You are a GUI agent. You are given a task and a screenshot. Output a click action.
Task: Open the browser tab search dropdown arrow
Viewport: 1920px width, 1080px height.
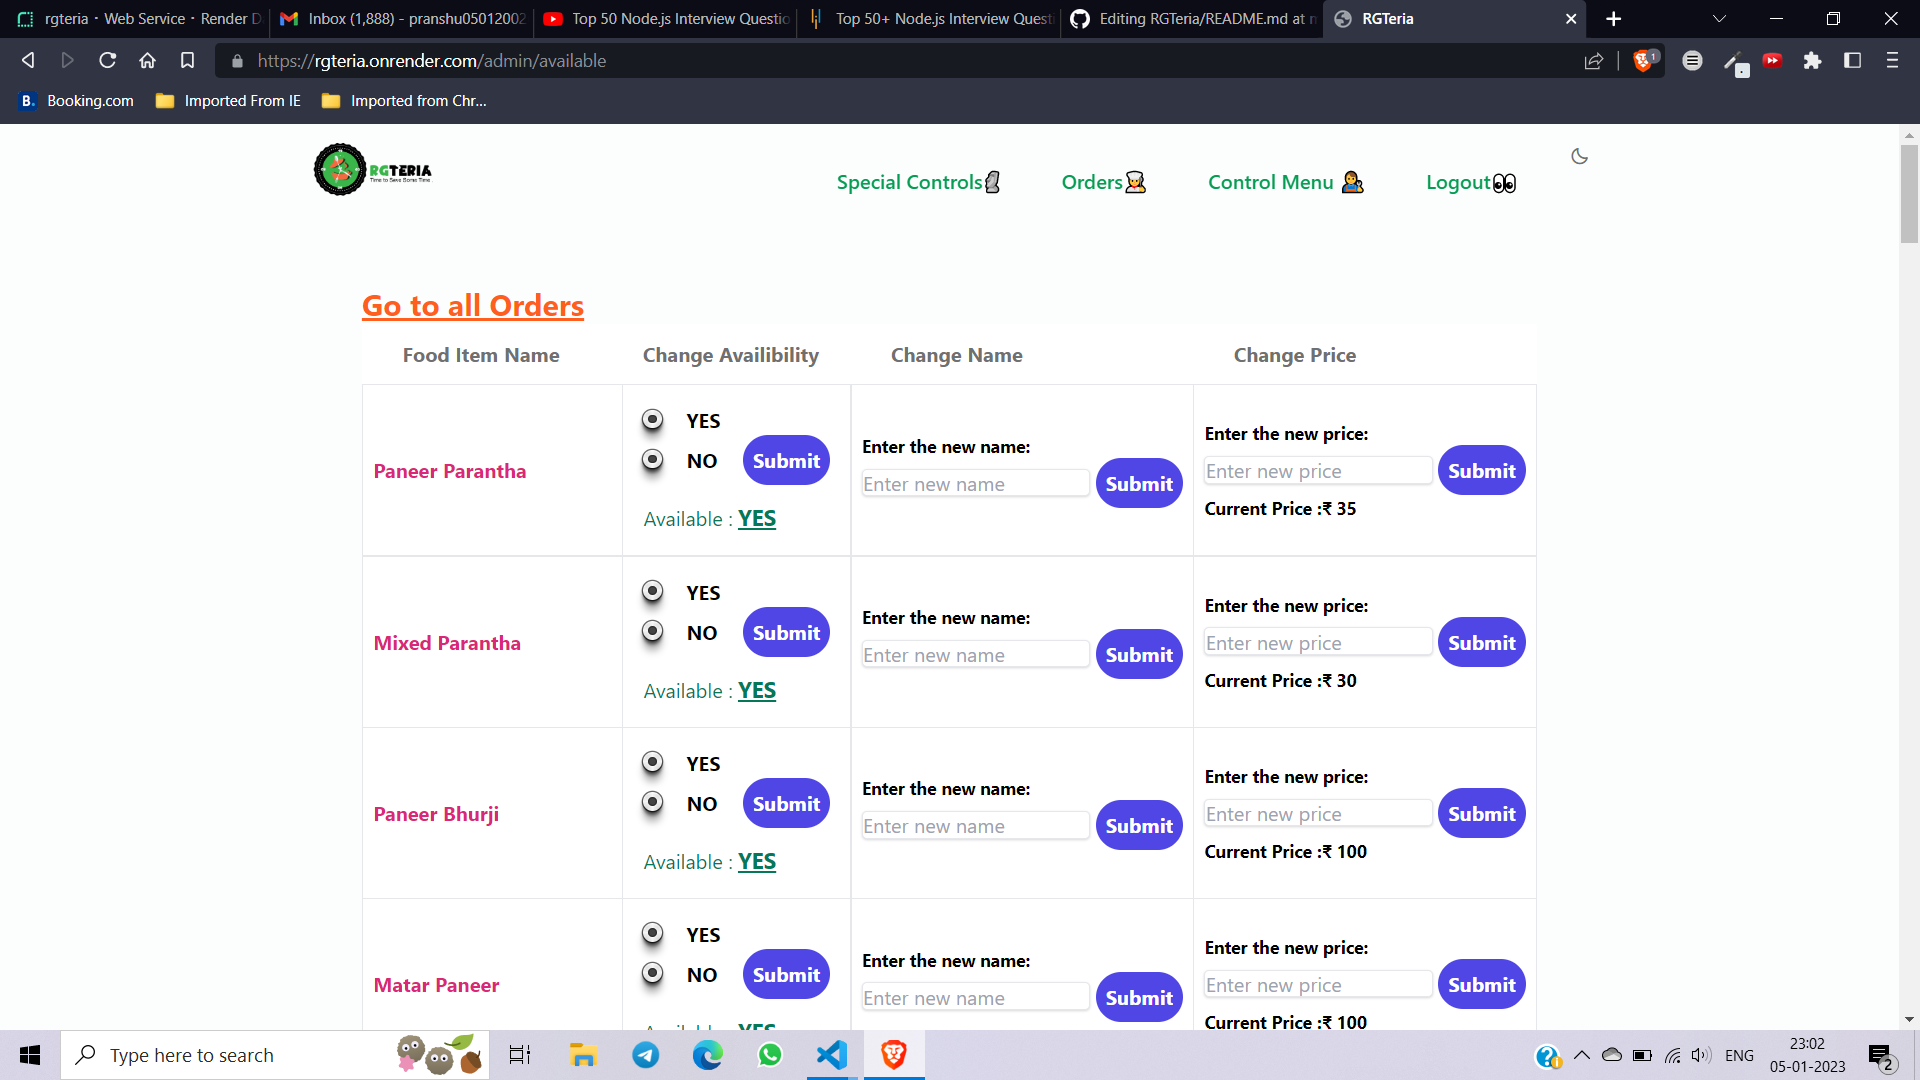tap(1719, 19)
